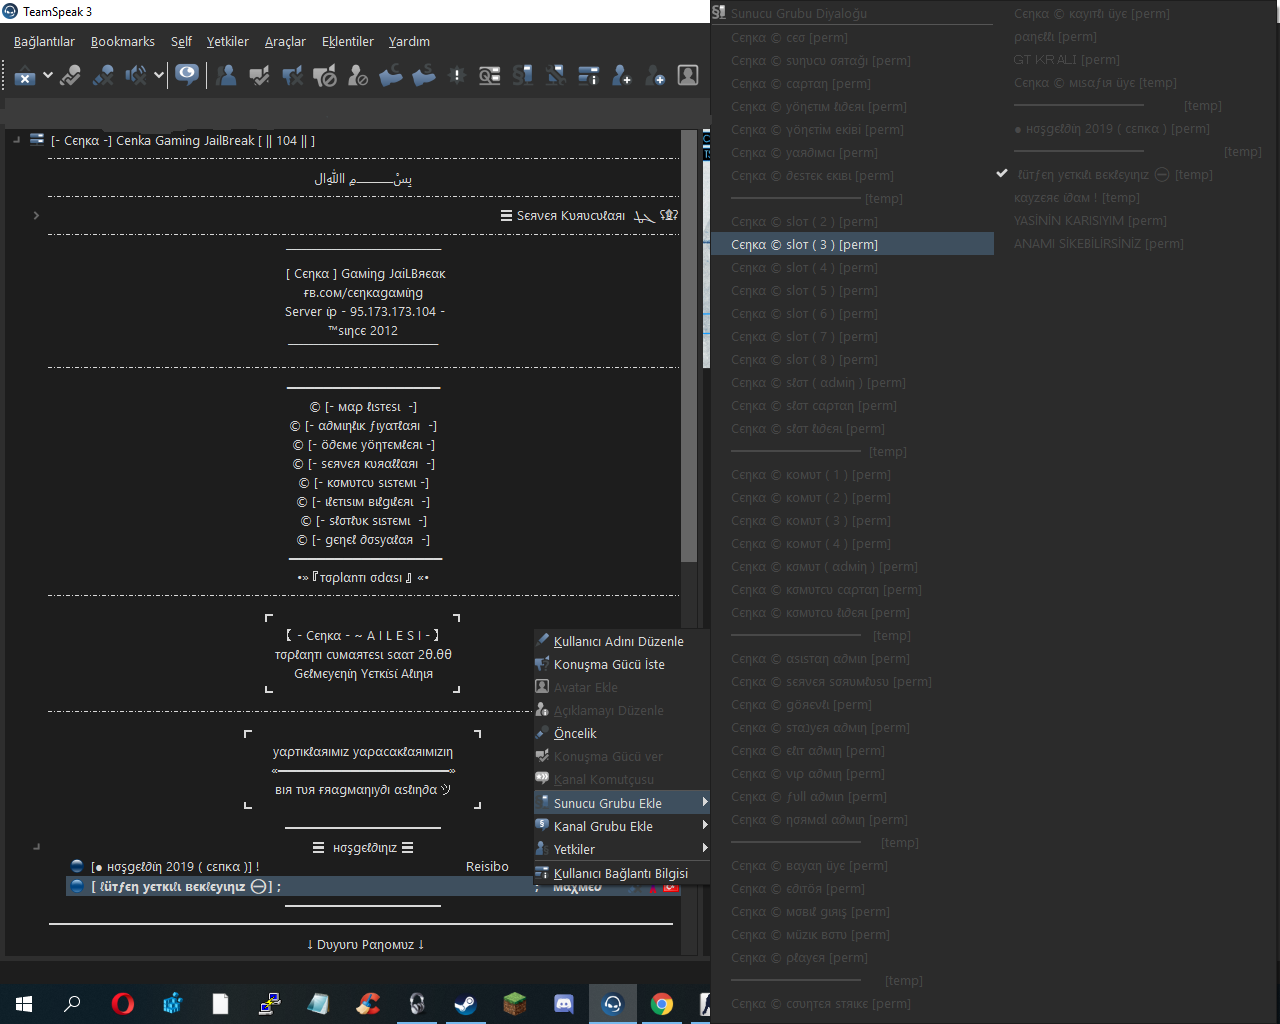This screenshot has height=1024, width=1280.
Task: Choose Konuşma Gücü İste from the context menu
Action: pos(622,664)
